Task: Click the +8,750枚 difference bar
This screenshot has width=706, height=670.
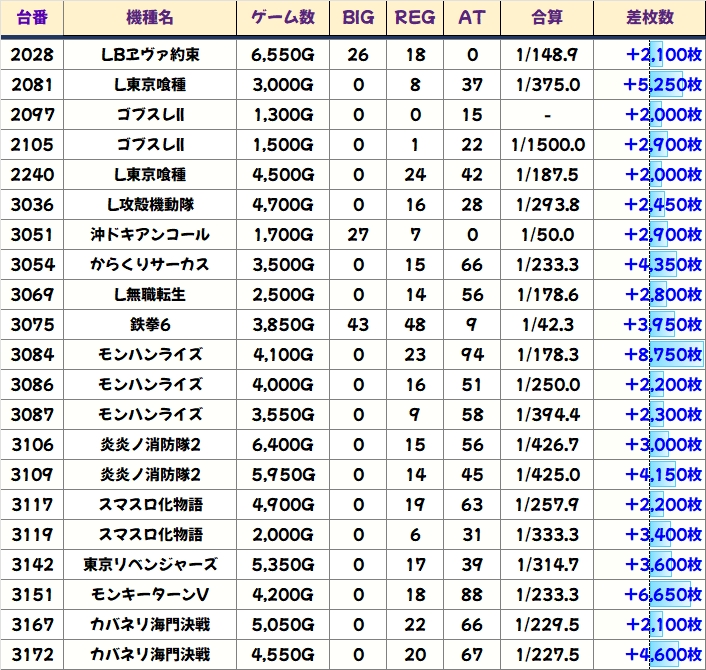Action: [661, 355]
